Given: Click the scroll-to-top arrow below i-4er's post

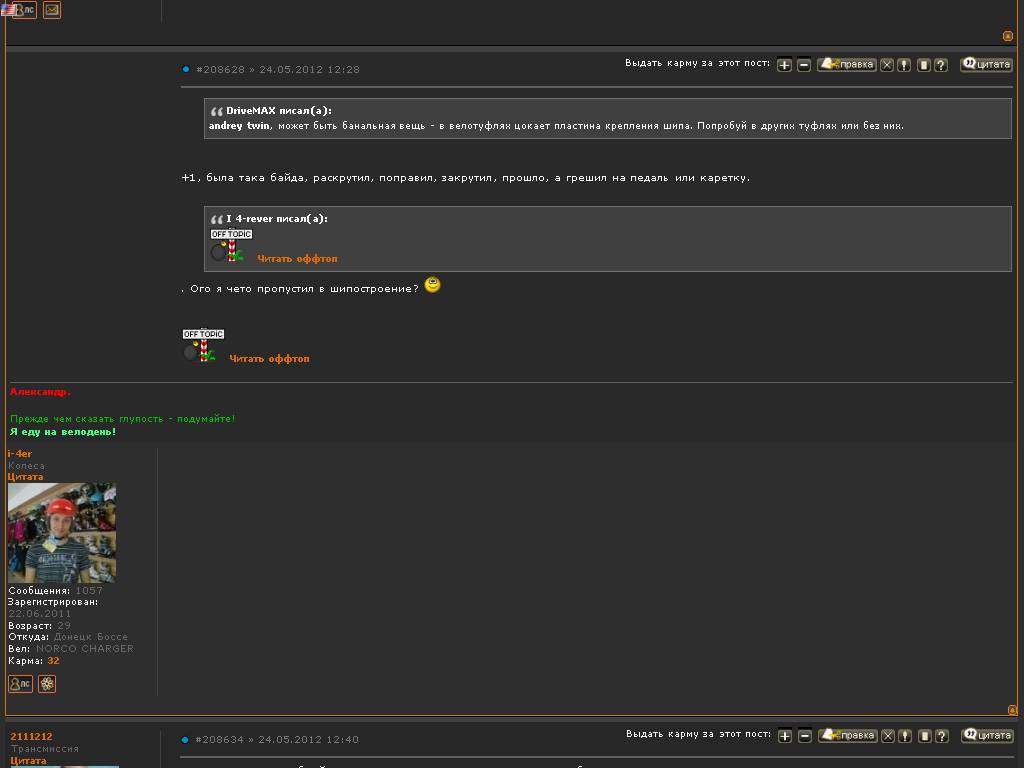Looking at the screenshot, I should coord(1011,710).
